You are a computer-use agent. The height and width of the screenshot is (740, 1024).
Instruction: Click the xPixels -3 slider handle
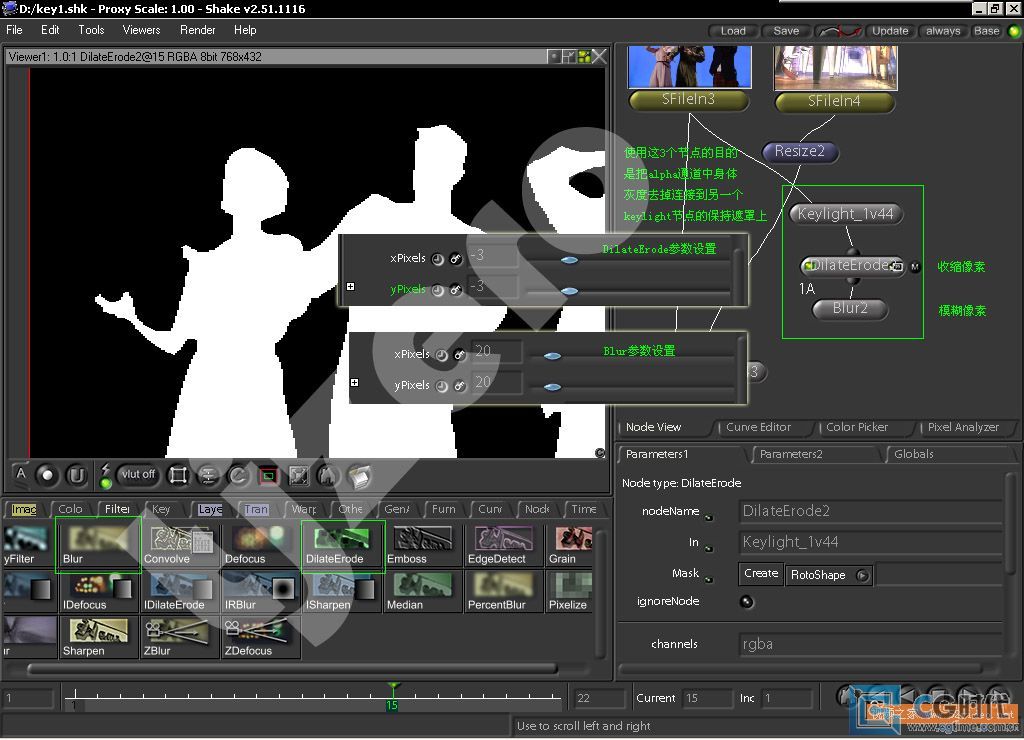click(569, 260)
